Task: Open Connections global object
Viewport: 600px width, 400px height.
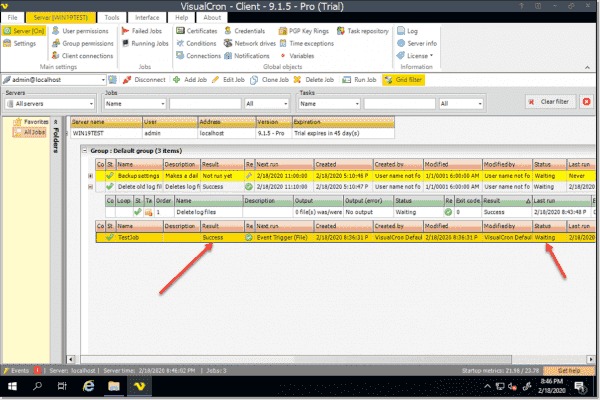Action: pyautogui.click(x=198, y=56)
